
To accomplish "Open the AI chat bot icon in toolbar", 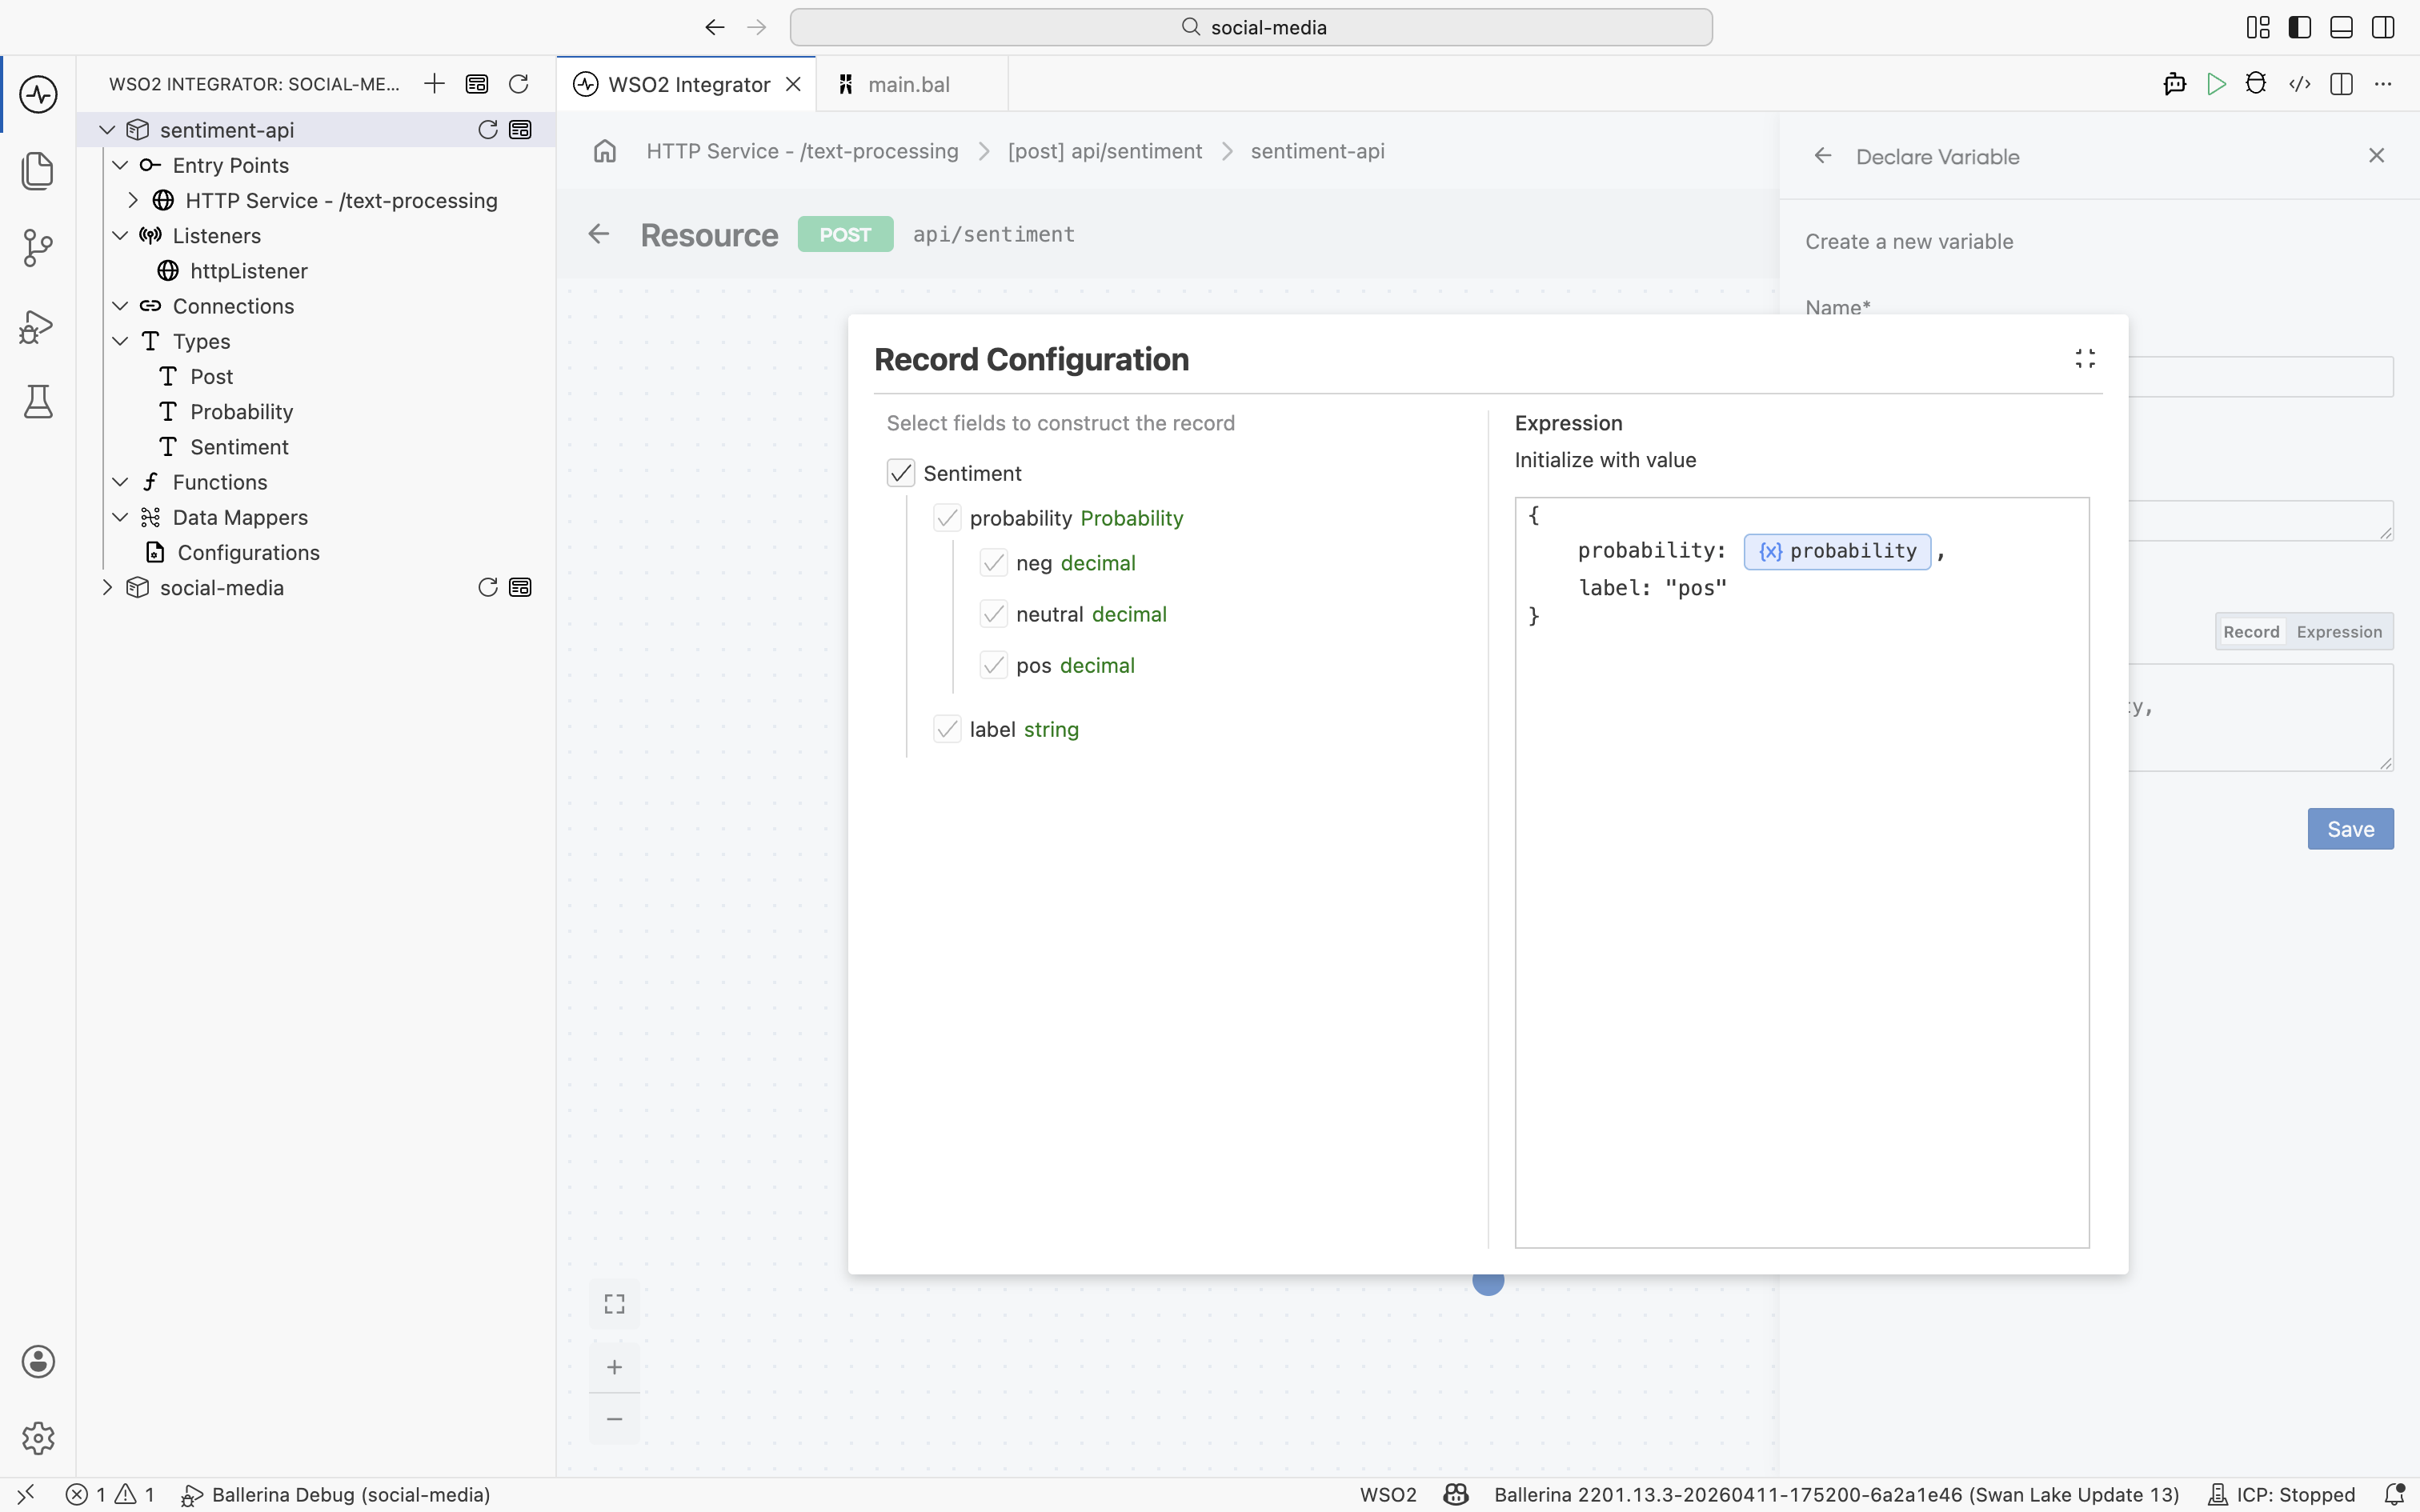I will click(x=2175, y=84).
